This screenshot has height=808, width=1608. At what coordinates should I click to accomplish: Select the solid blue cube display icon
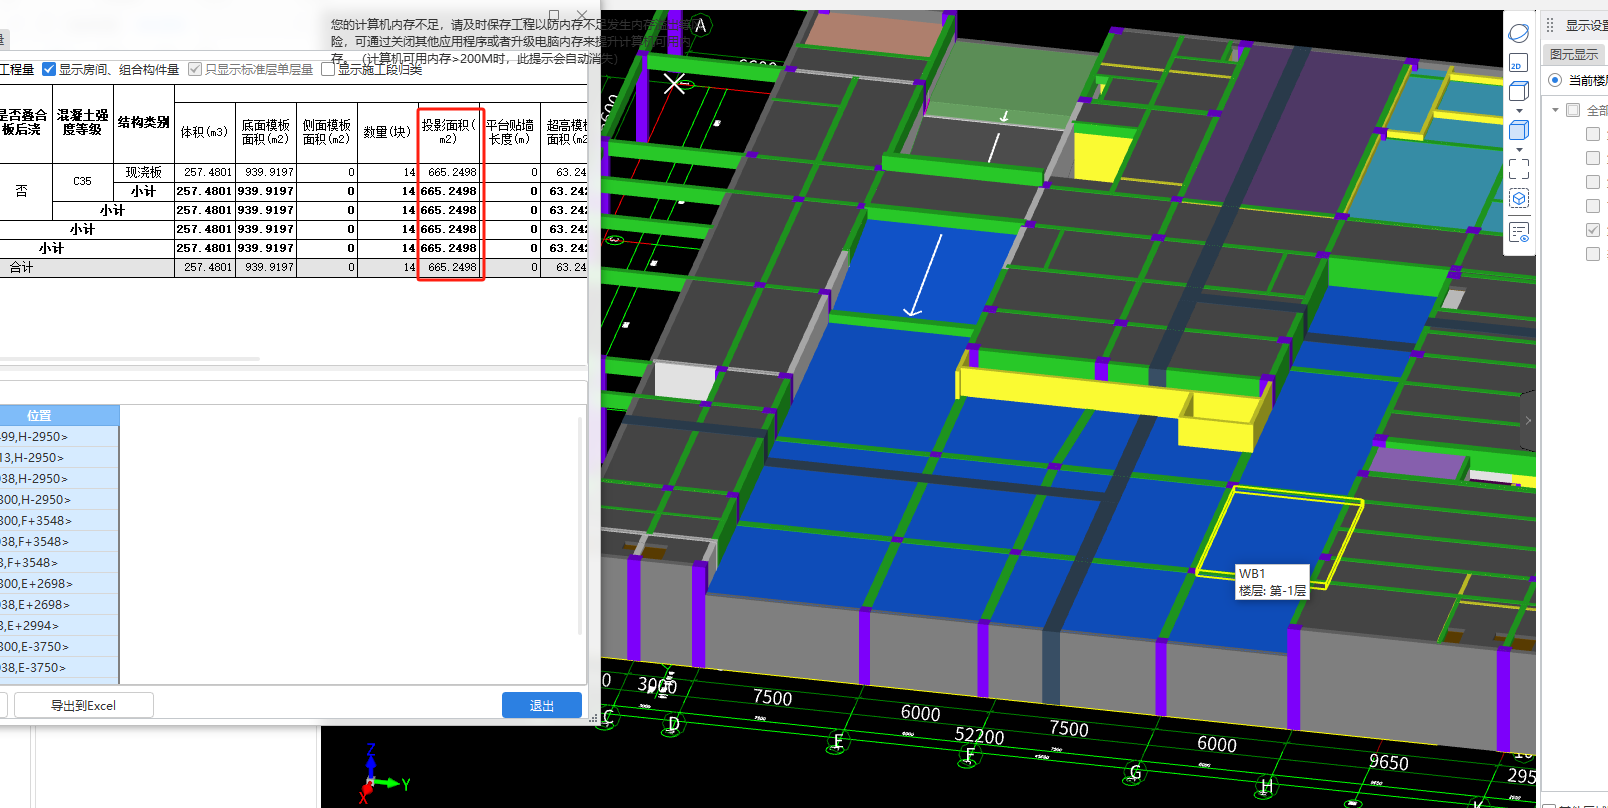[1518, 130]
